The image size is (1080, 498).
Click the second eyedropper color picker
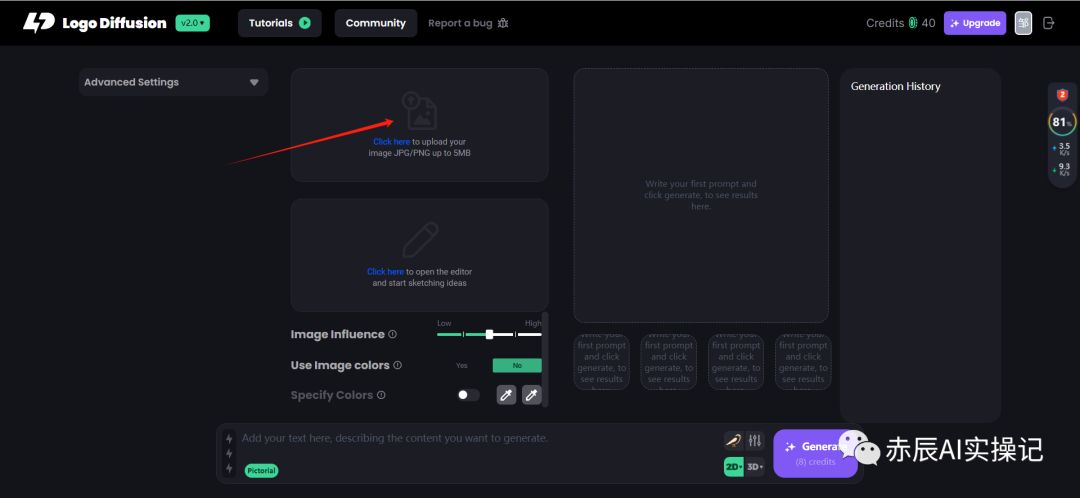(532, 395)
